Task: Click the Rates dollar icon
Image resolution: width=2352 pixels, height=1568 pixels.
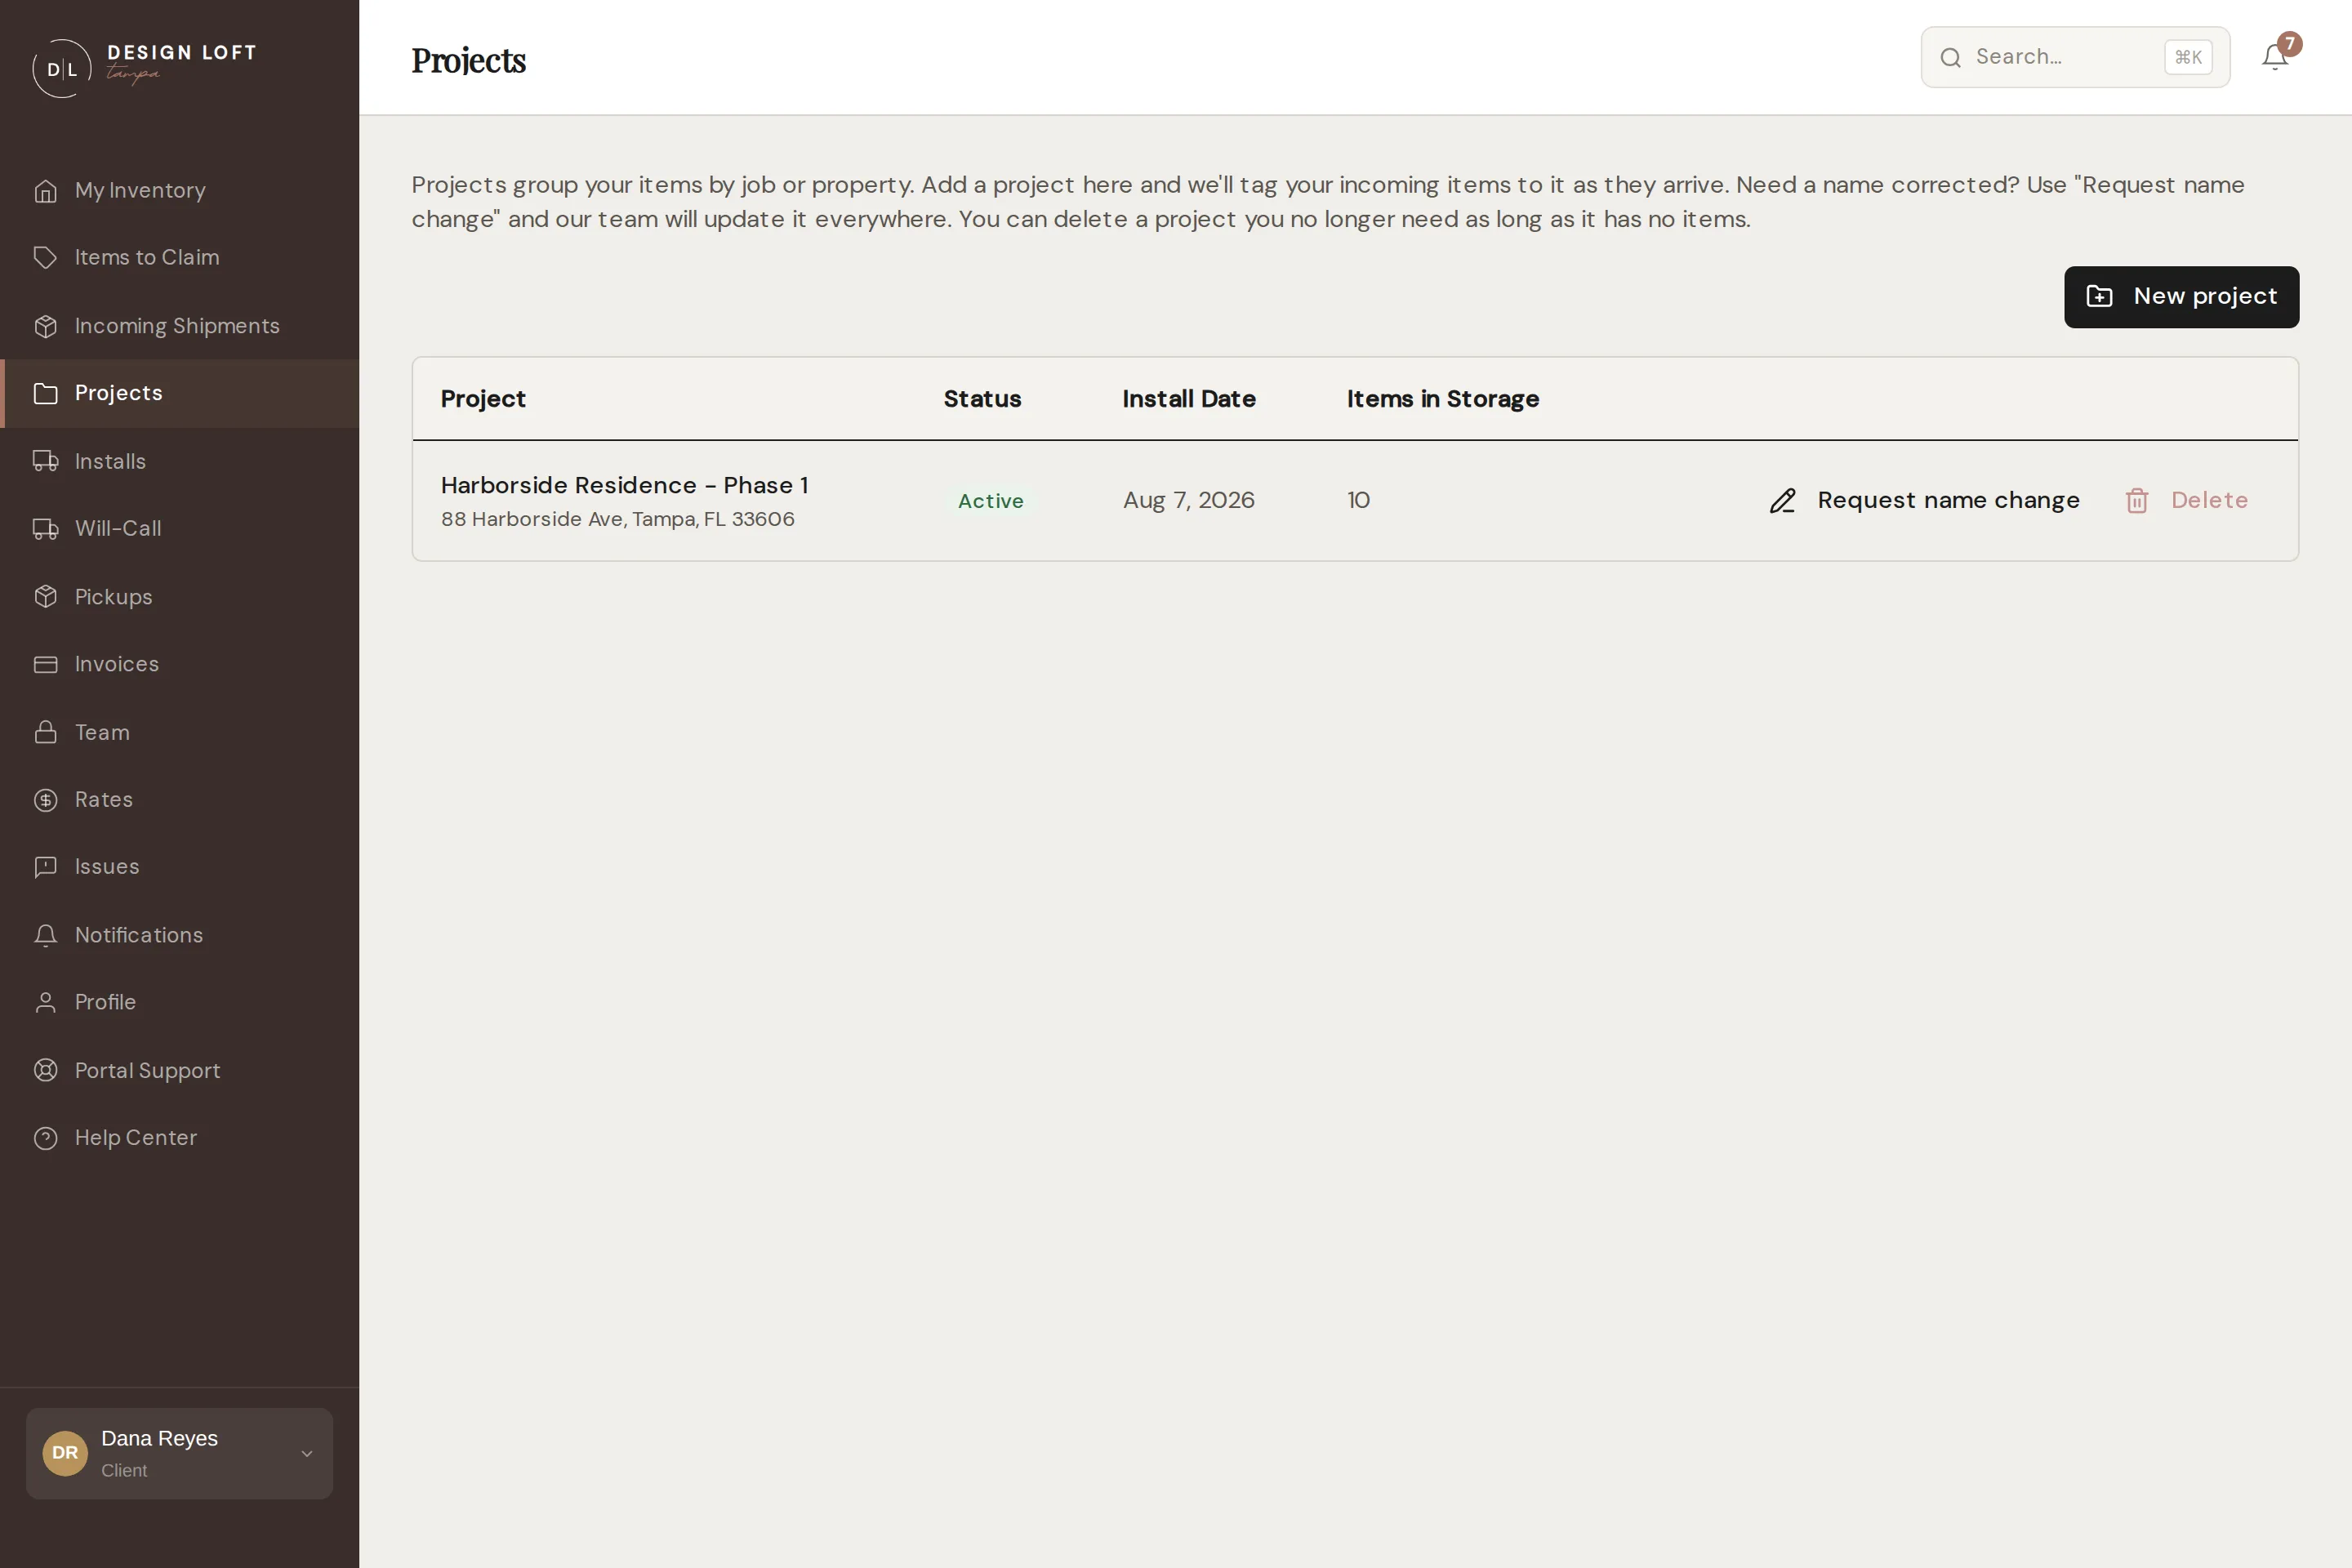Action: (45, 800)
